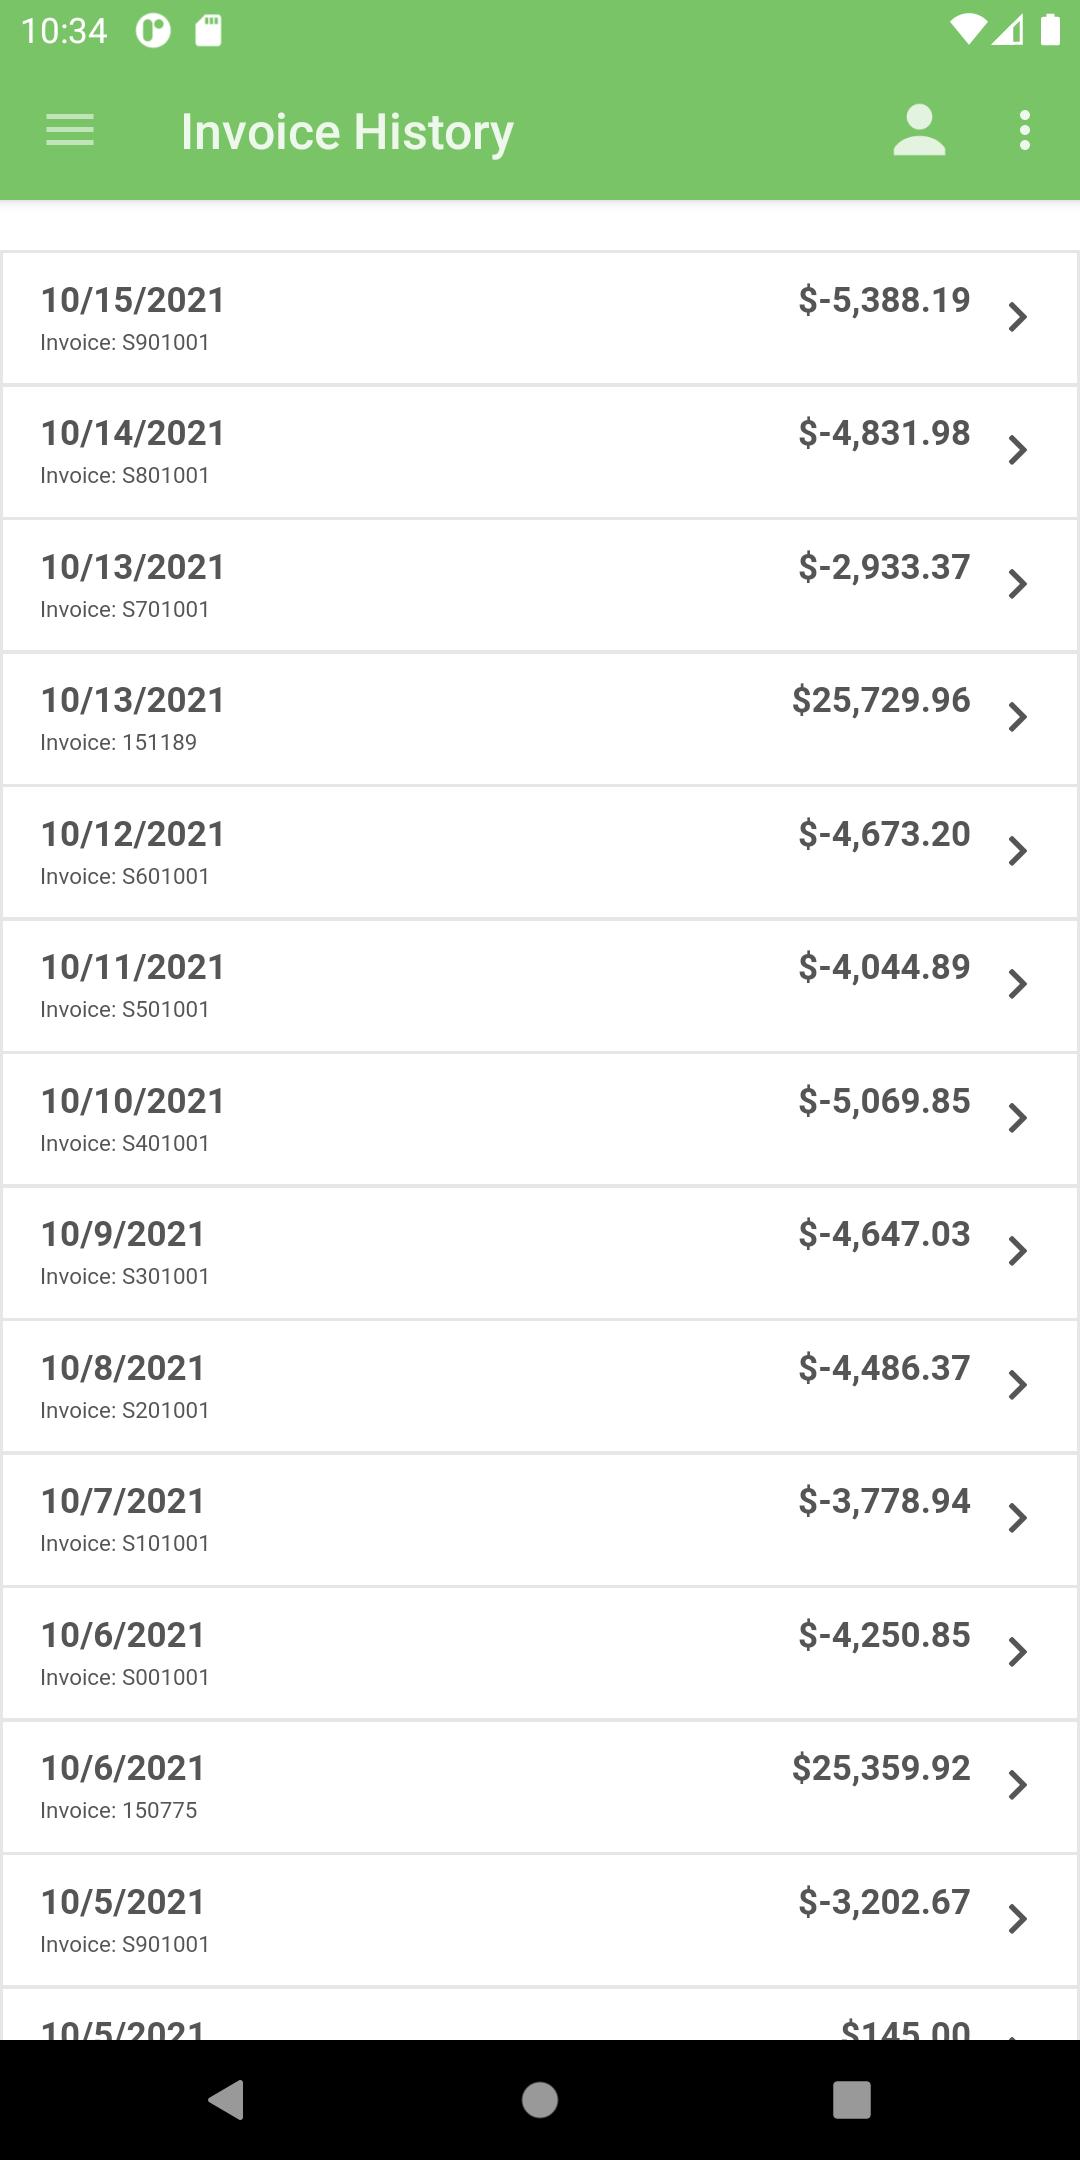Open the hamburger navigation menu
1080x2160 pixels.
[70, 131]
